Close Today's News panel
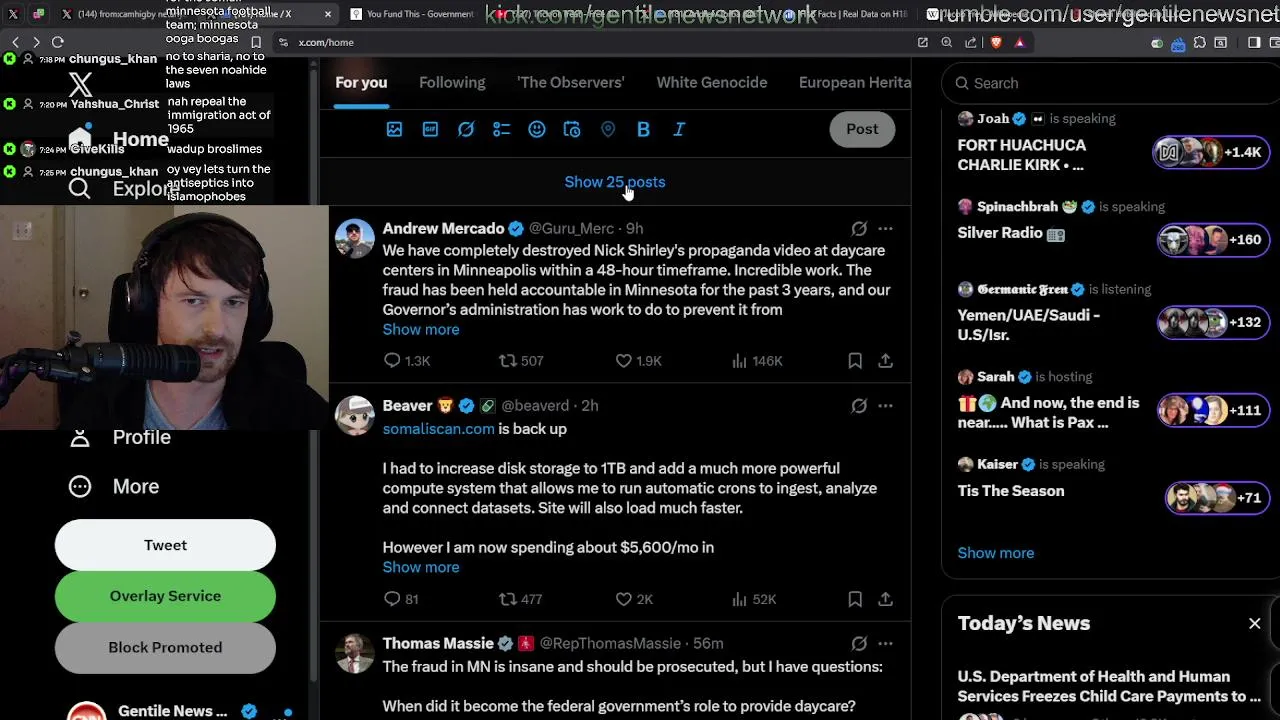 click(x=1254, y=623)
